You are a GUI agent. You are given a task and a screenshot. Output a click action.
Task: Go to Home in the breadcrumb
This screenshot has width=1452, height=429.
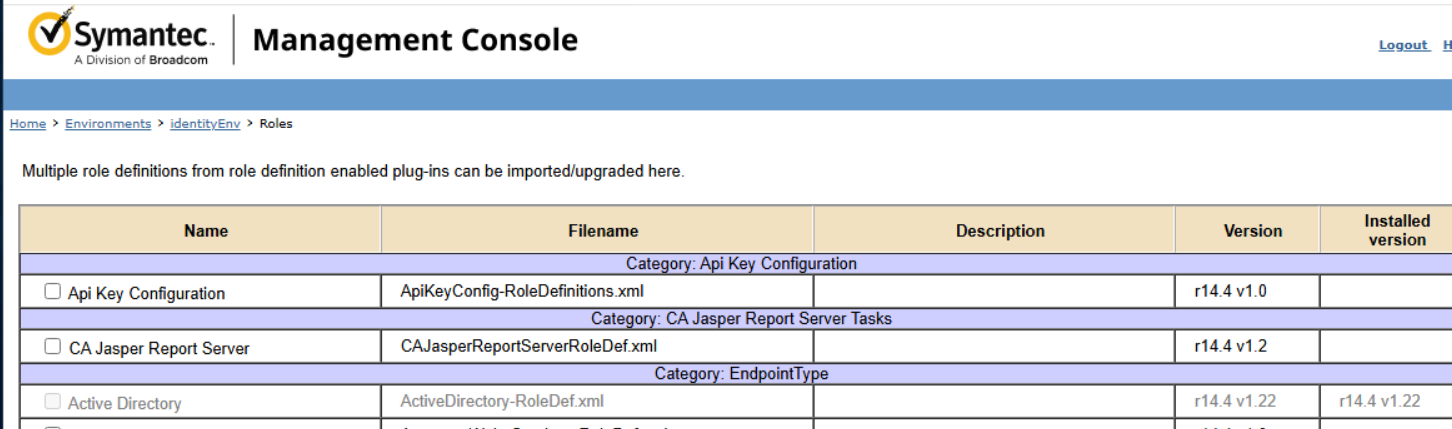click(28, 124)
